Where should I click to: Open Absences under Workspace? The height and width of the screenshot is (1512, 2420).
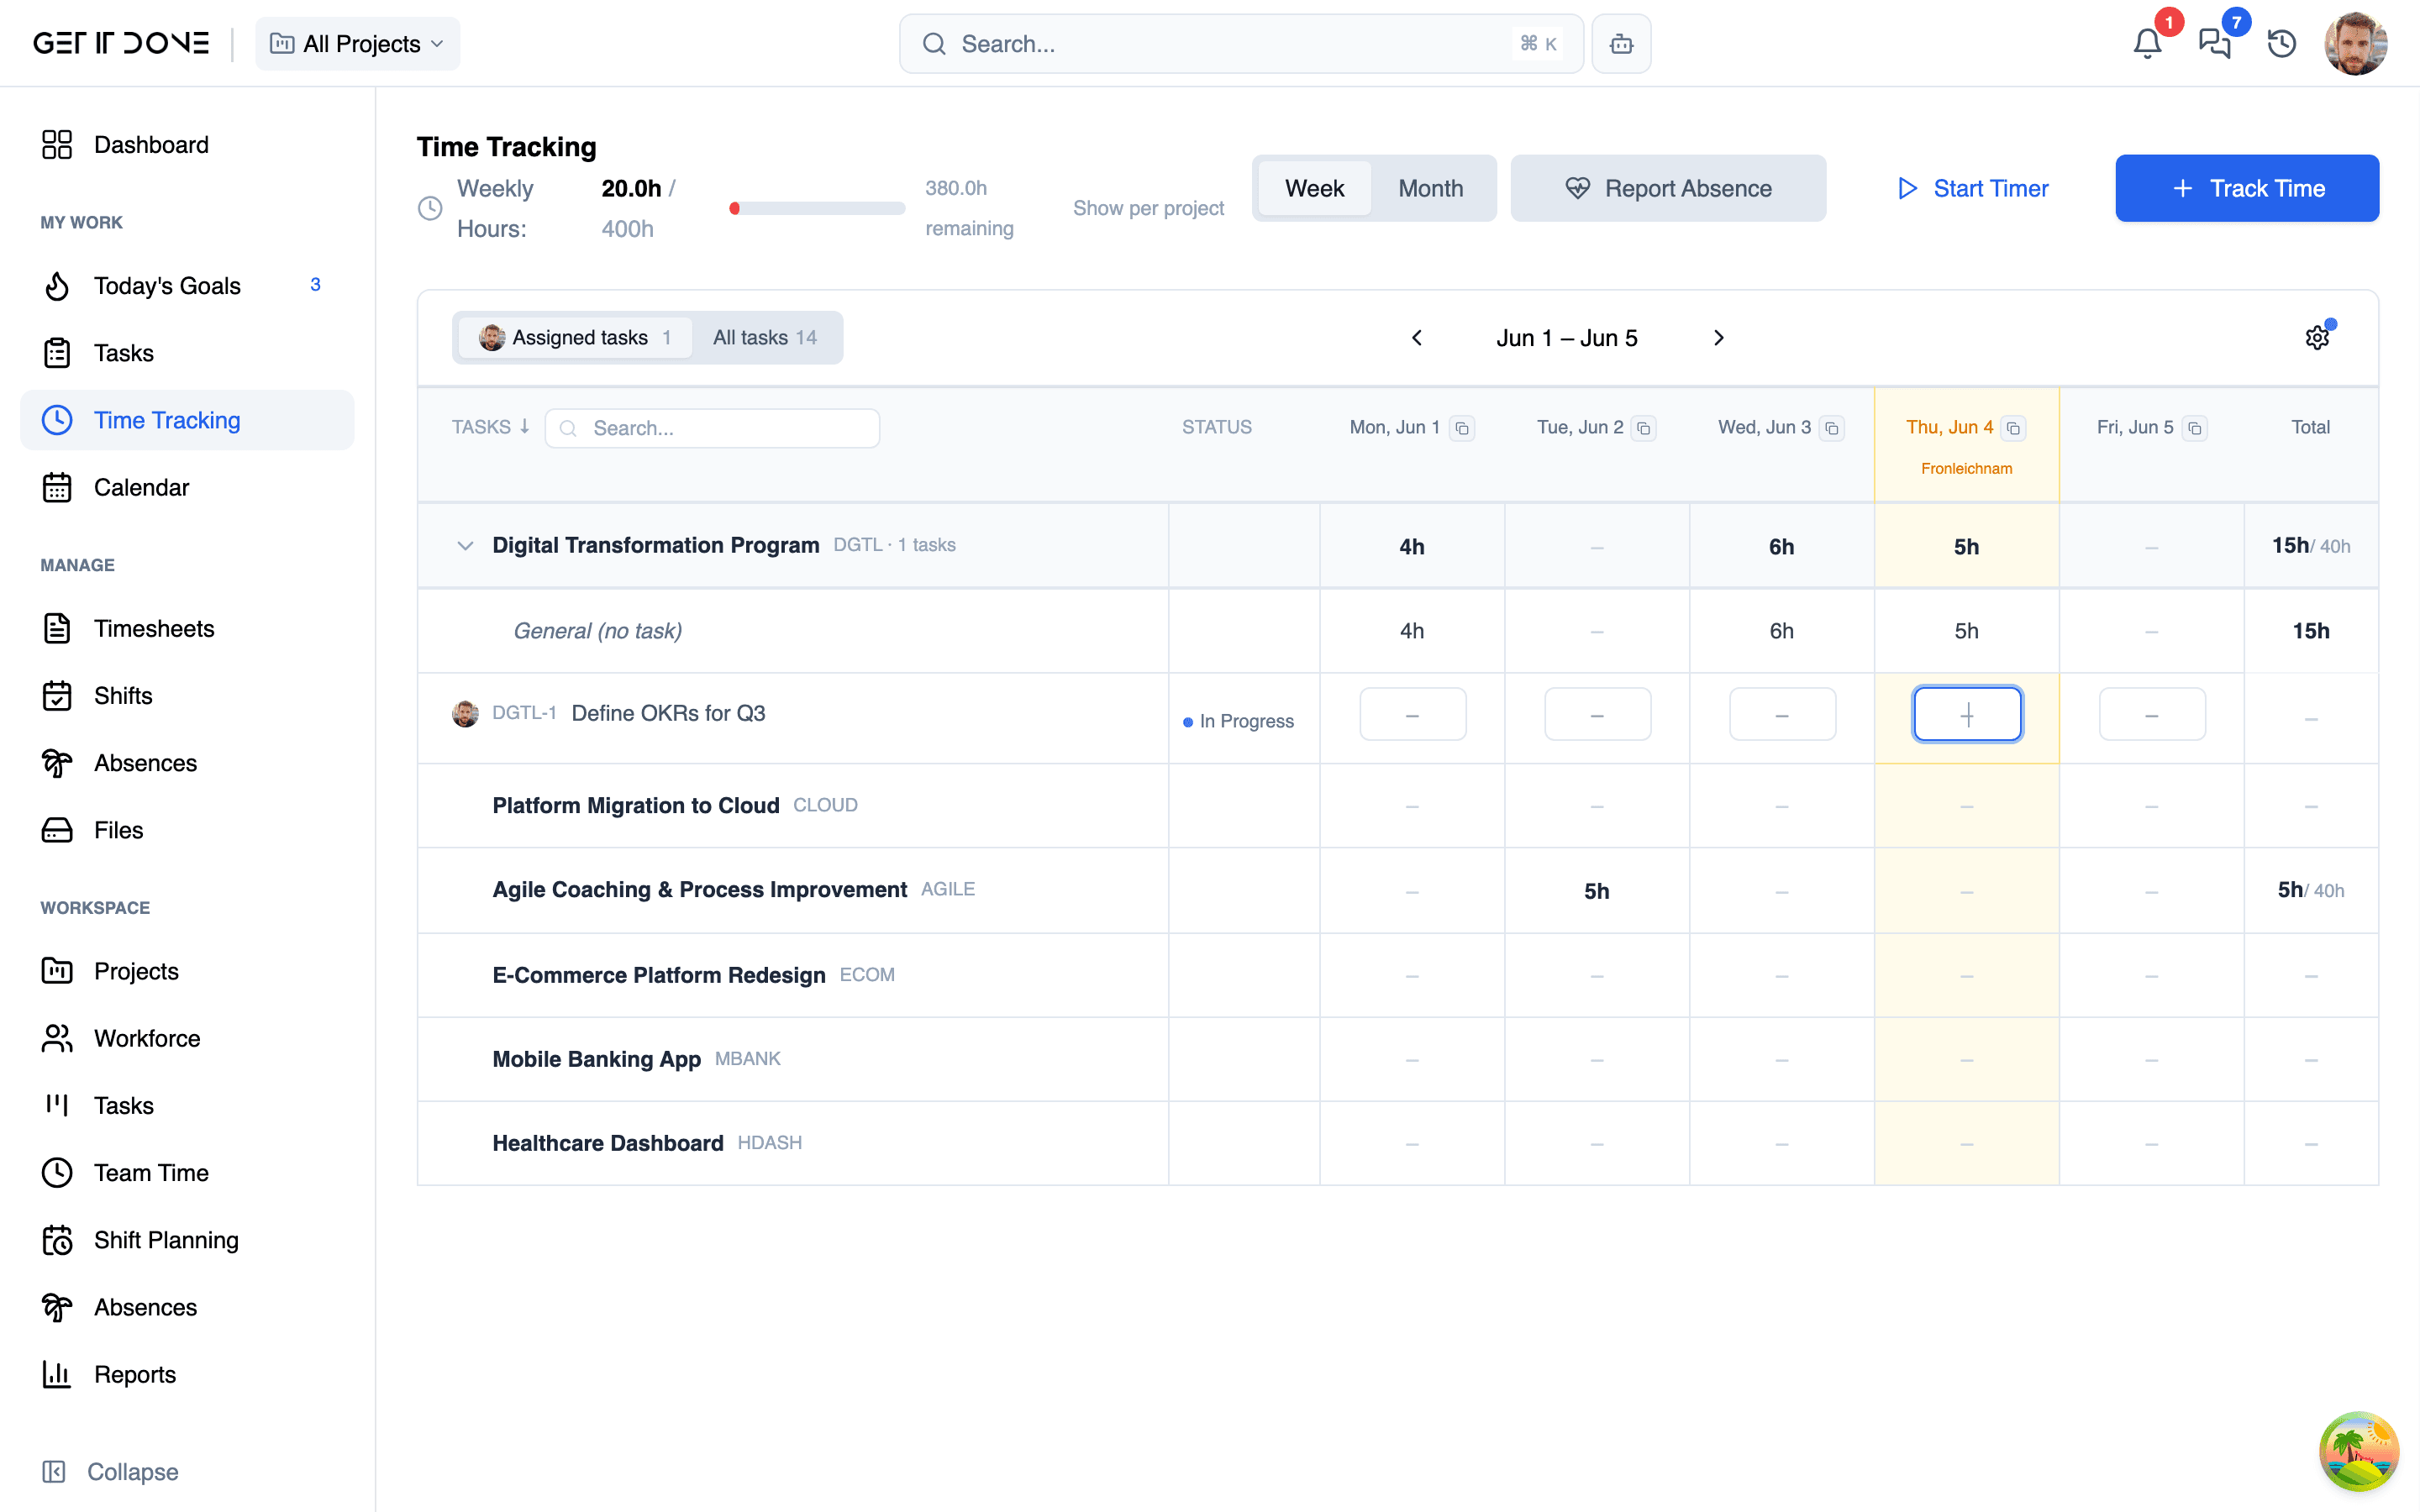pos(187,1307)
